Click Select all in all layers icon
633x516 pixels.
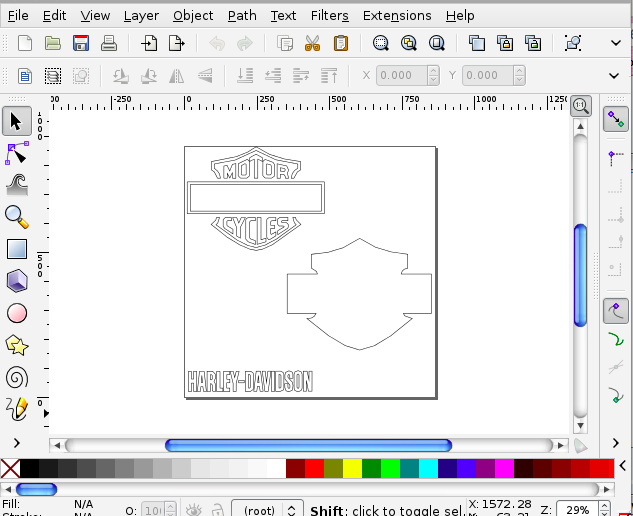point(53,76)
